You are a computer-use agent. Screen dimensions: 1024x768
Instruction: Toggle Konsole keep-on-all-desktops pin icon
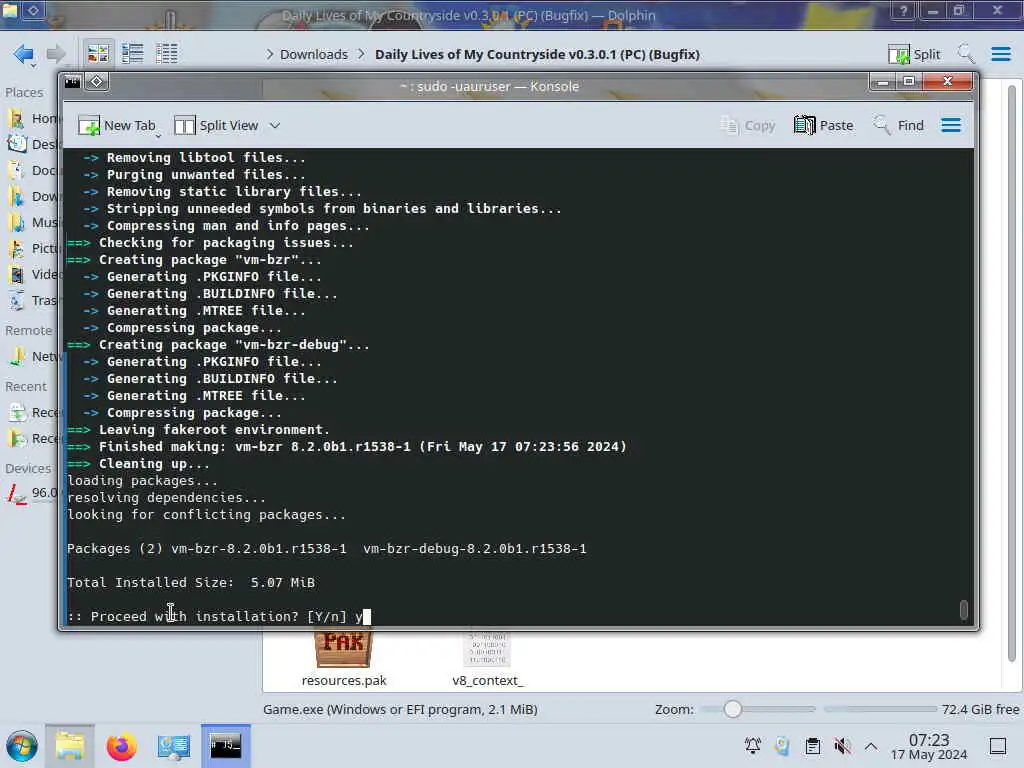(97, 82)
